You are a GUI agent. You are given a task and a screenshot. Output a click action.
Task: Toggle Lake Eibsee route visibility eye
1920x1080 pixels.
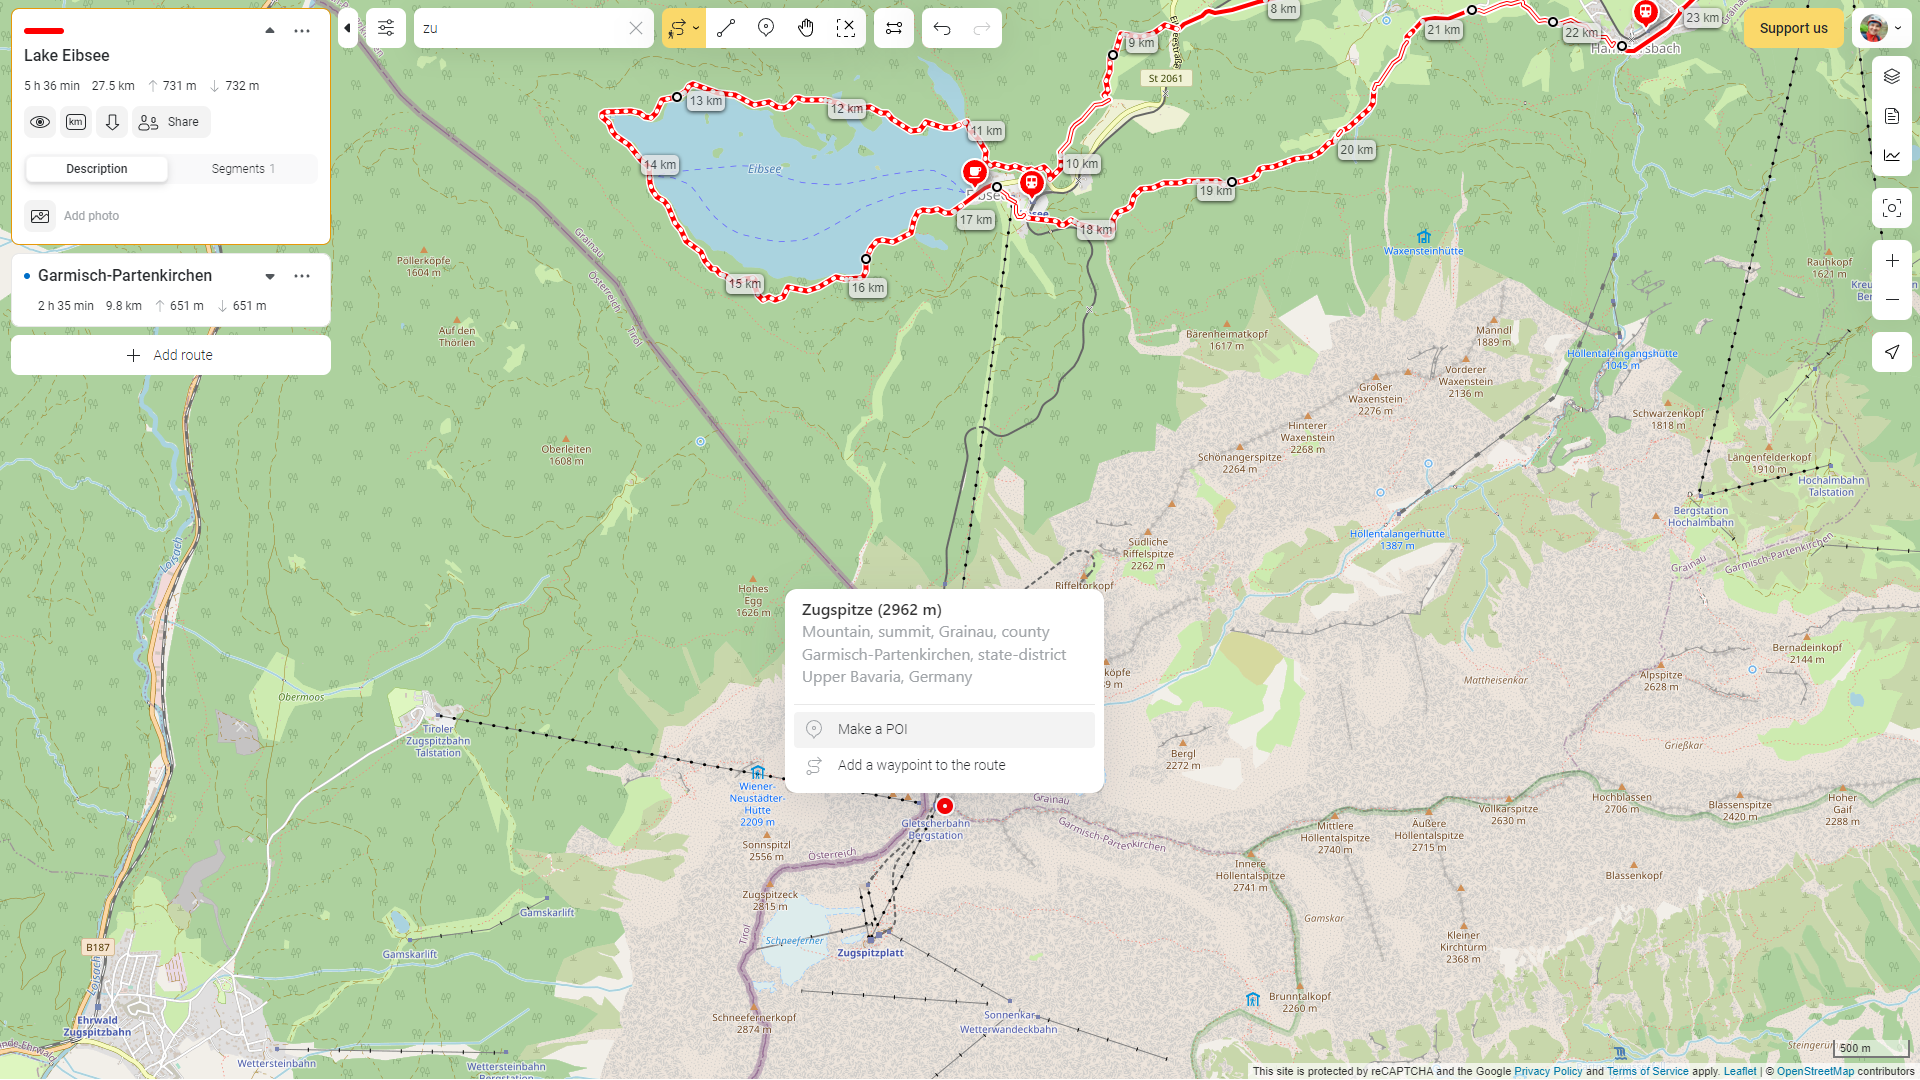coord(40,122)
